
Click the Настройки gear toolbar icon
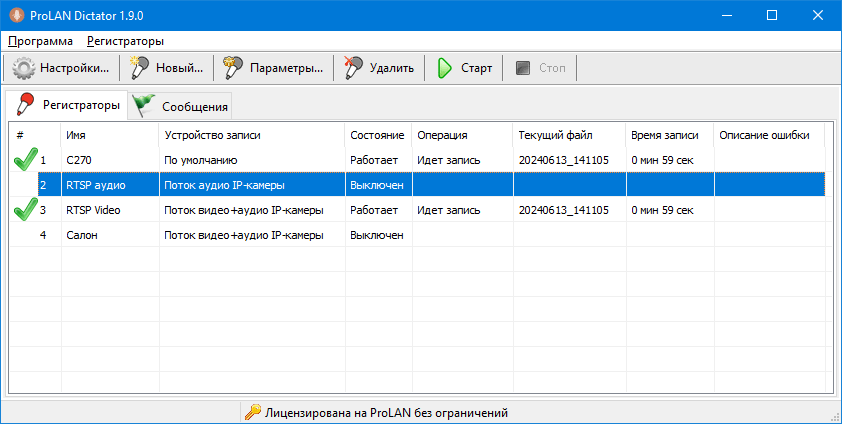pyautogui.click(x=24, y=69)
